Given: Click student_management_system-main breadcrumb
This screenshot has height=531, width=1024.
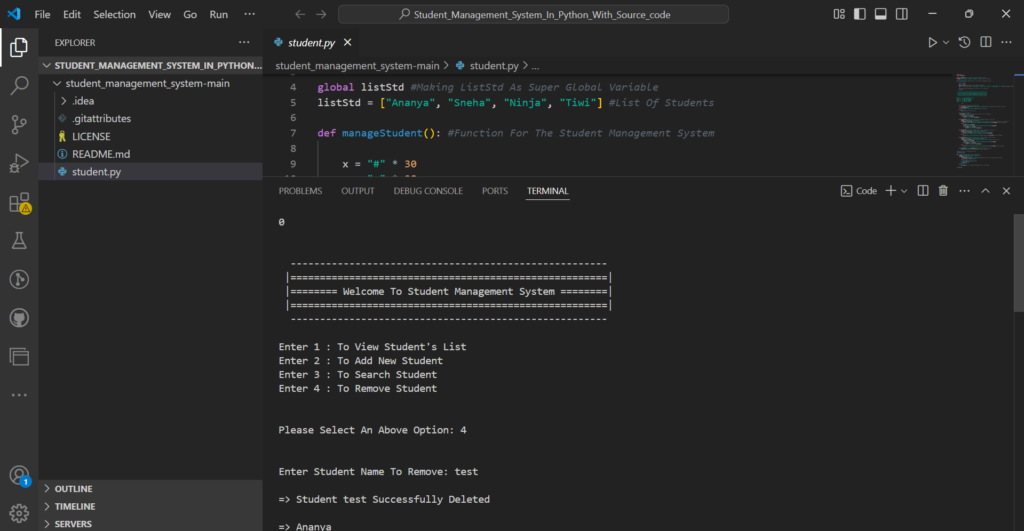Looking at the screenshot, I should (357, 65).
